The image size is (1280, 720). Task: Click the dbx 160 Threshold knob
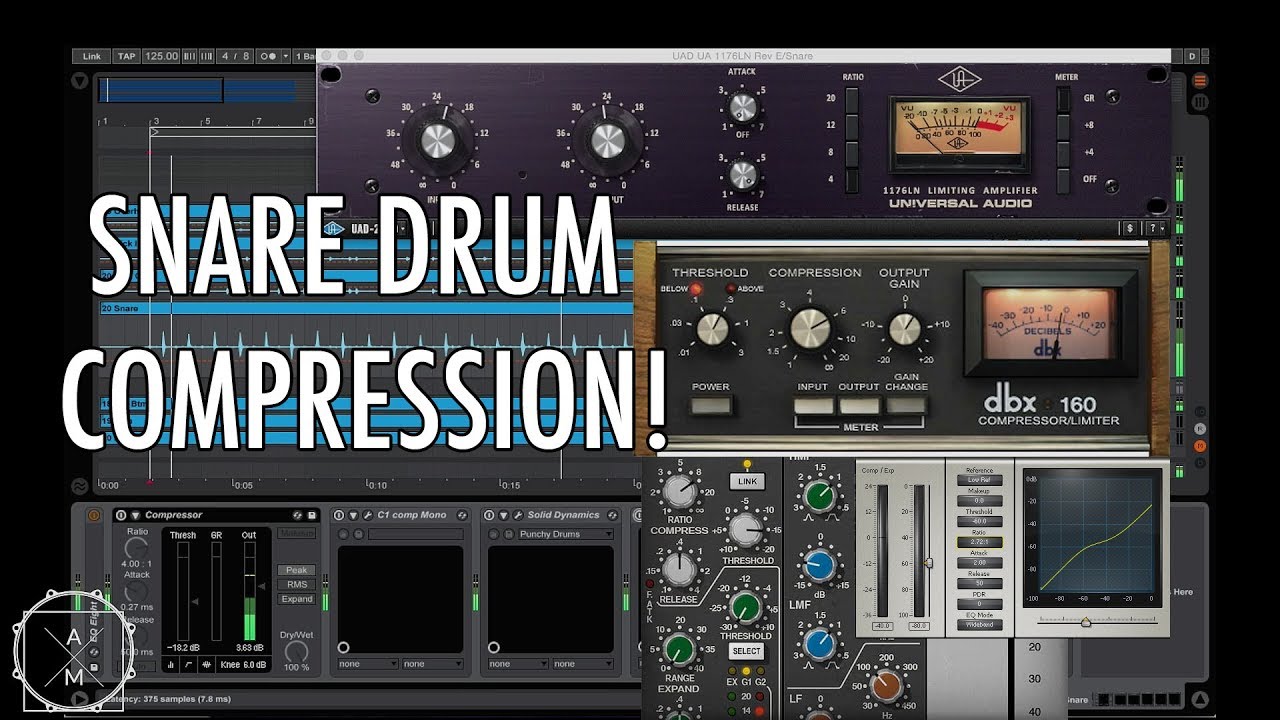coord(713,328)
